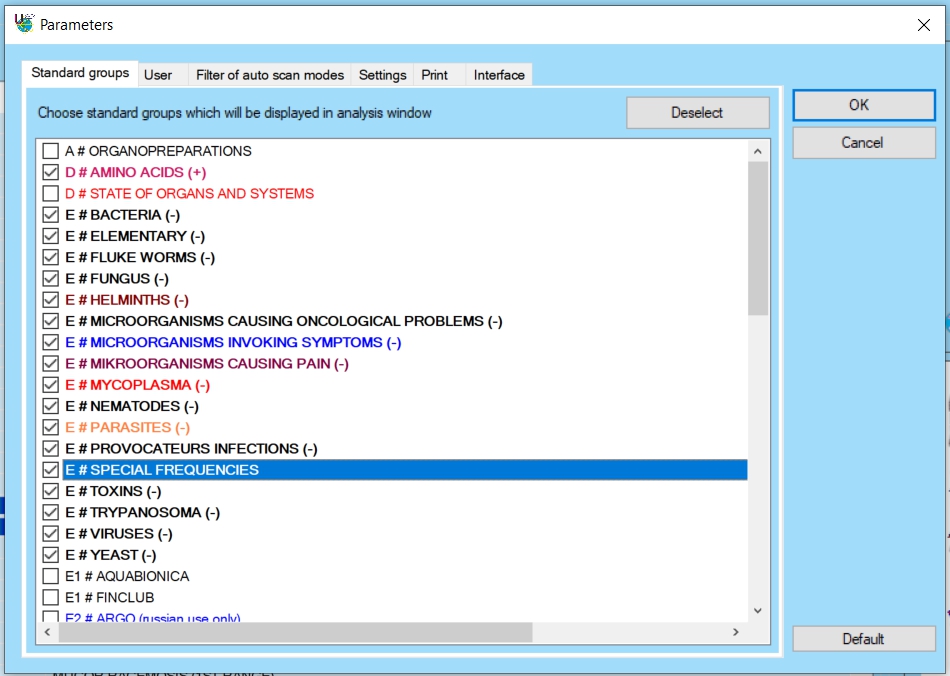Screen dimensions: 950x676
Task: Close the Parameters dialog window
Action: click(923, 25)
